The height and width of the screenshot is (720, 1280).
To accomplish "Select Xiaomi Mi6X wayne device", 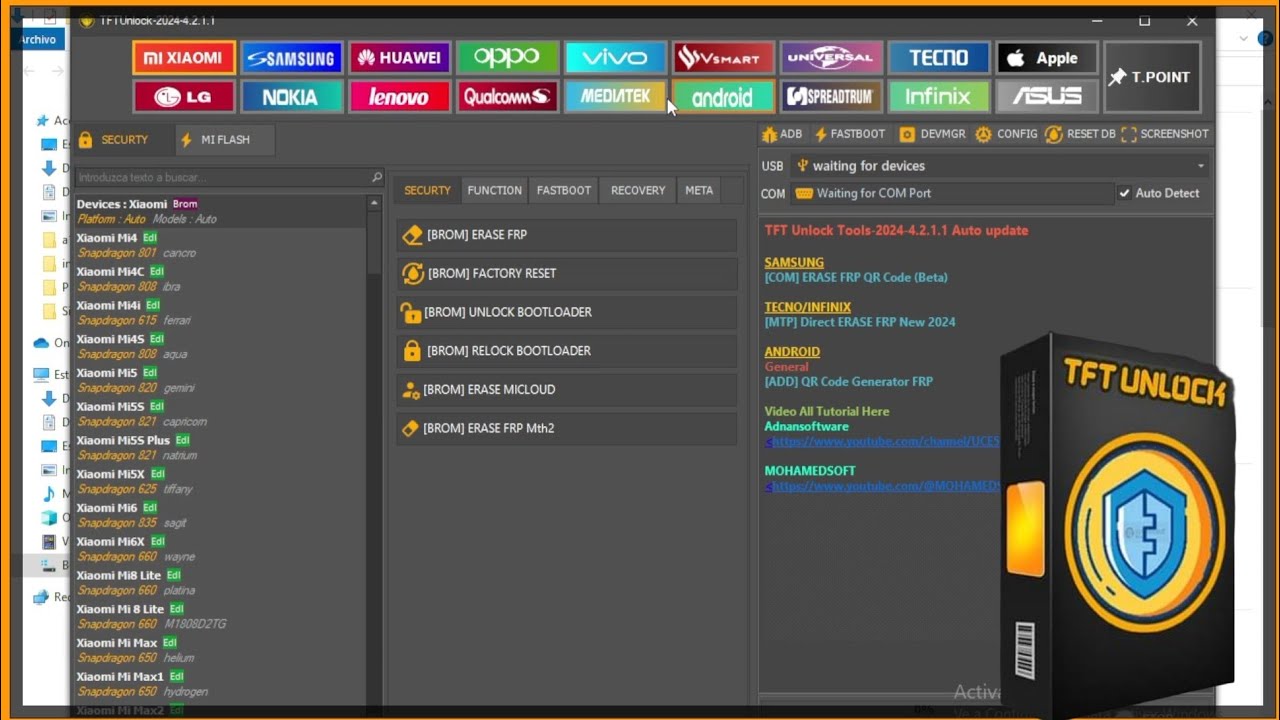I will click(220, 549).
